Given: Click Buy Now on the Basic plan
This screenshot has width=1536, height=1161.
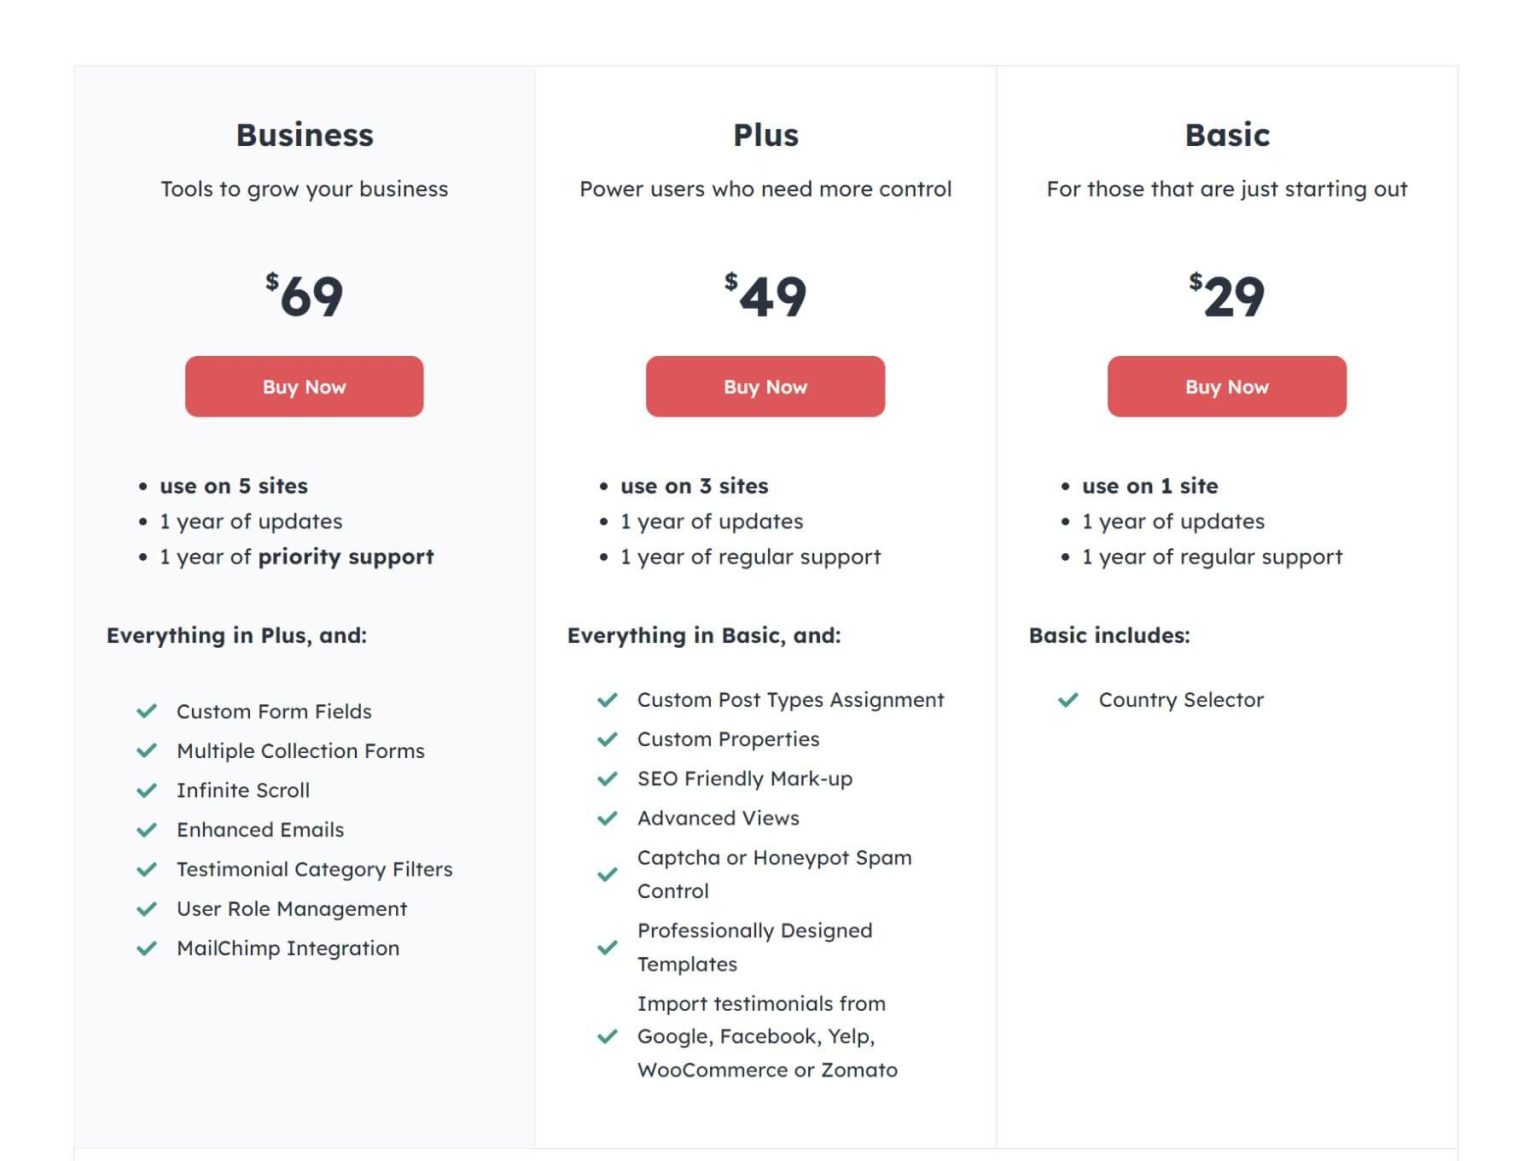Looking at the screenshot, I should tap(1226, 386).
